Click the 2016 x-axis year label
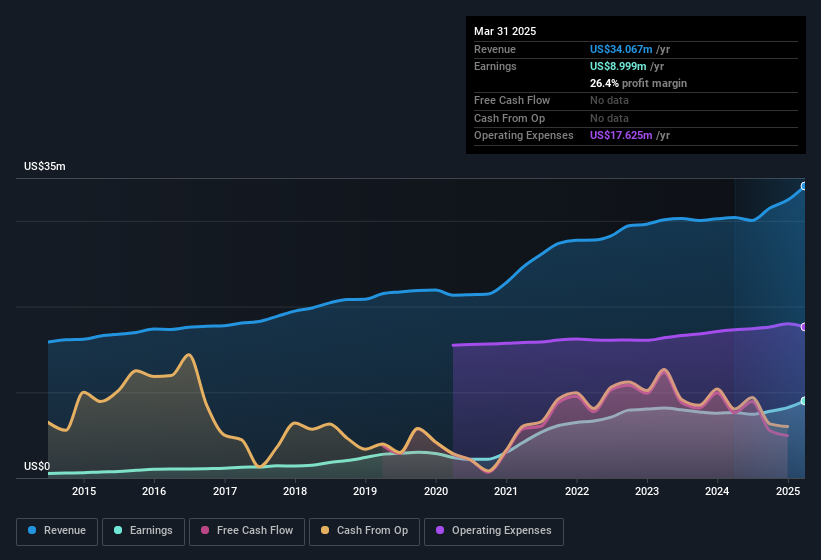 (154, 491)
